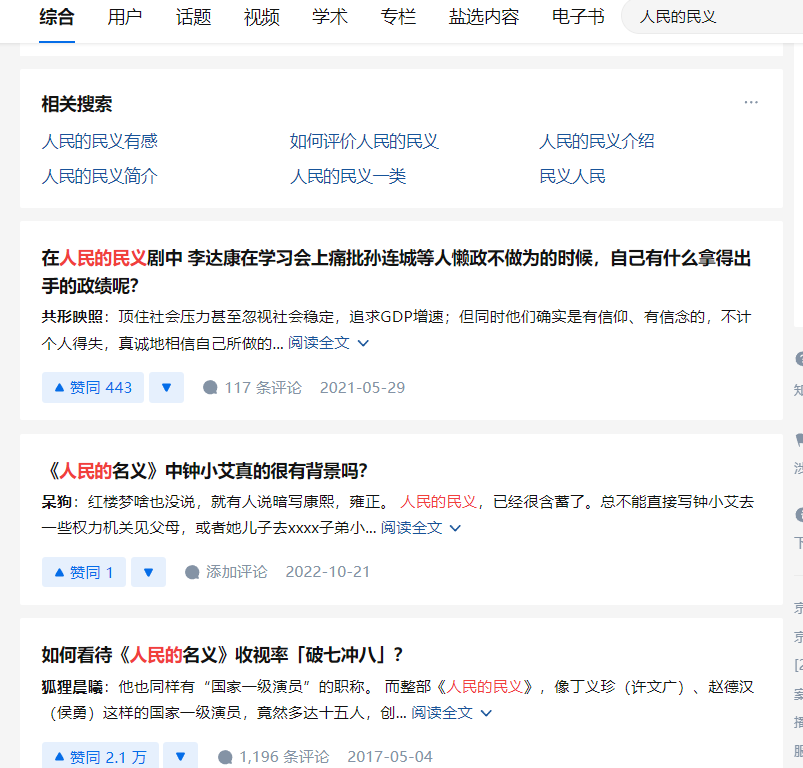Expand 阅读全文 in 狐狸晨曦's answer

(x=451, y=713)
